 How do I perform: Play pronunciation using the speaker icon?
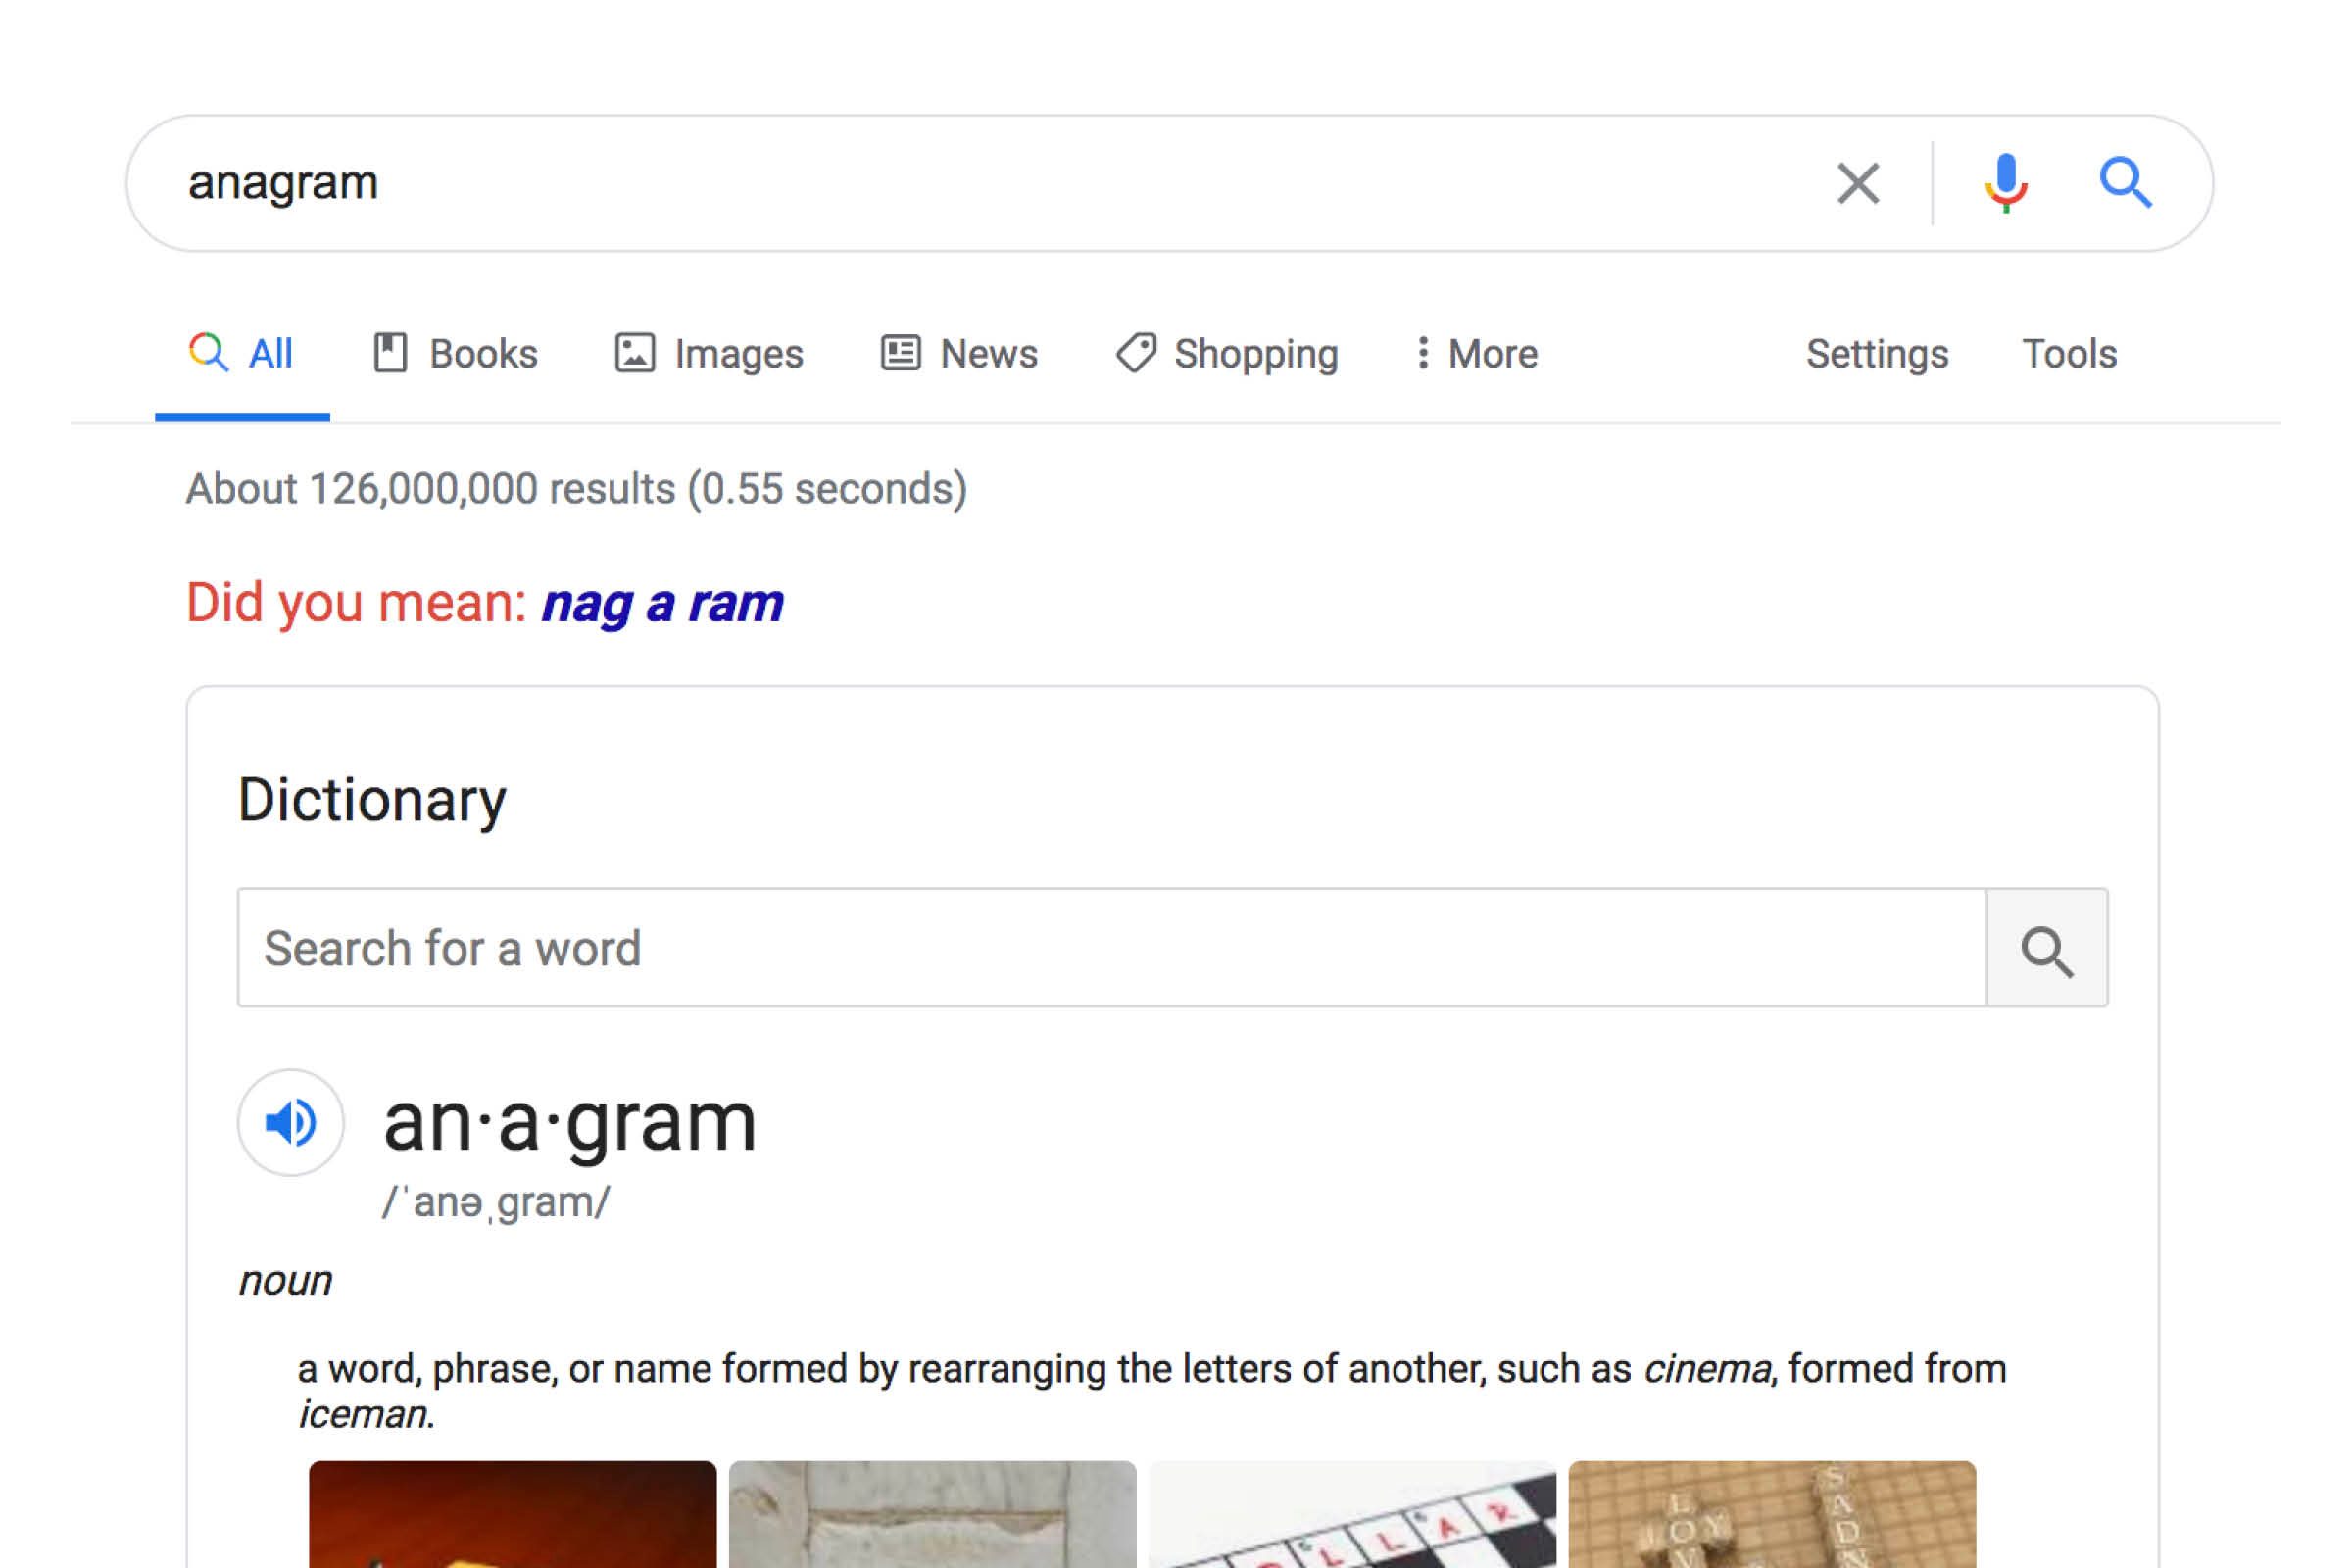[290, 1124]
